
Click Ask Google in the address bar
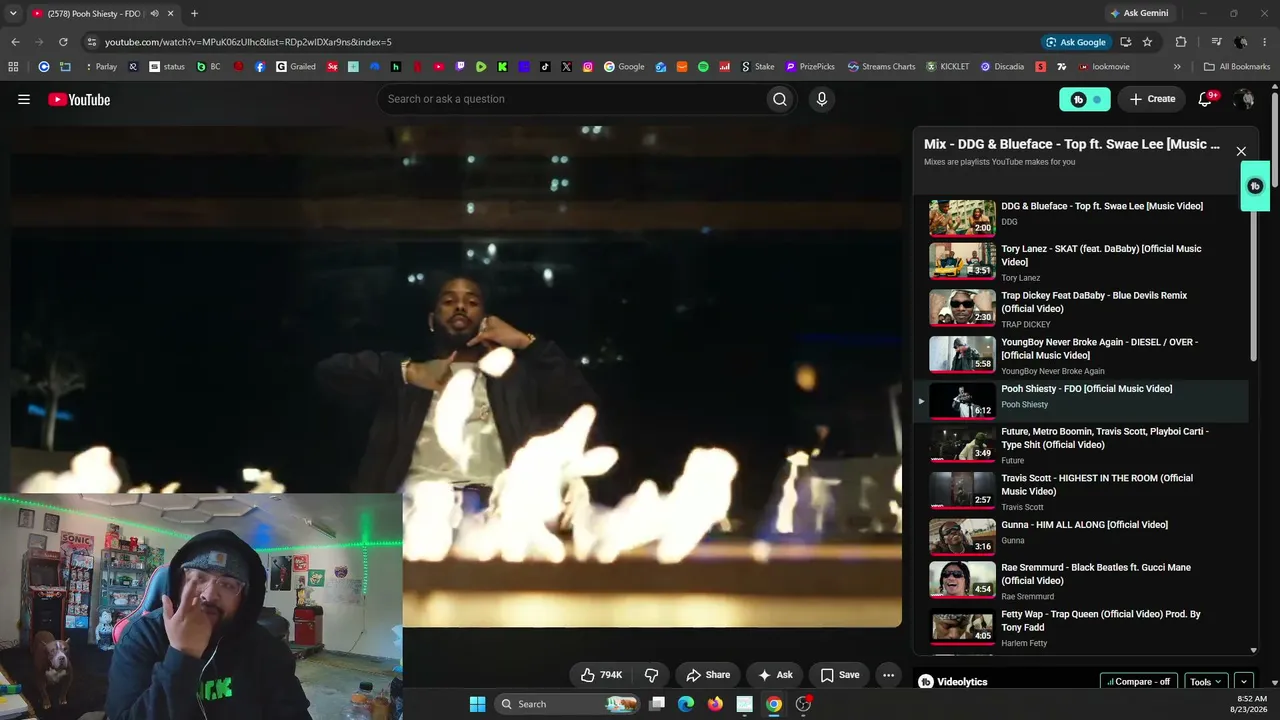[1075, 42]
